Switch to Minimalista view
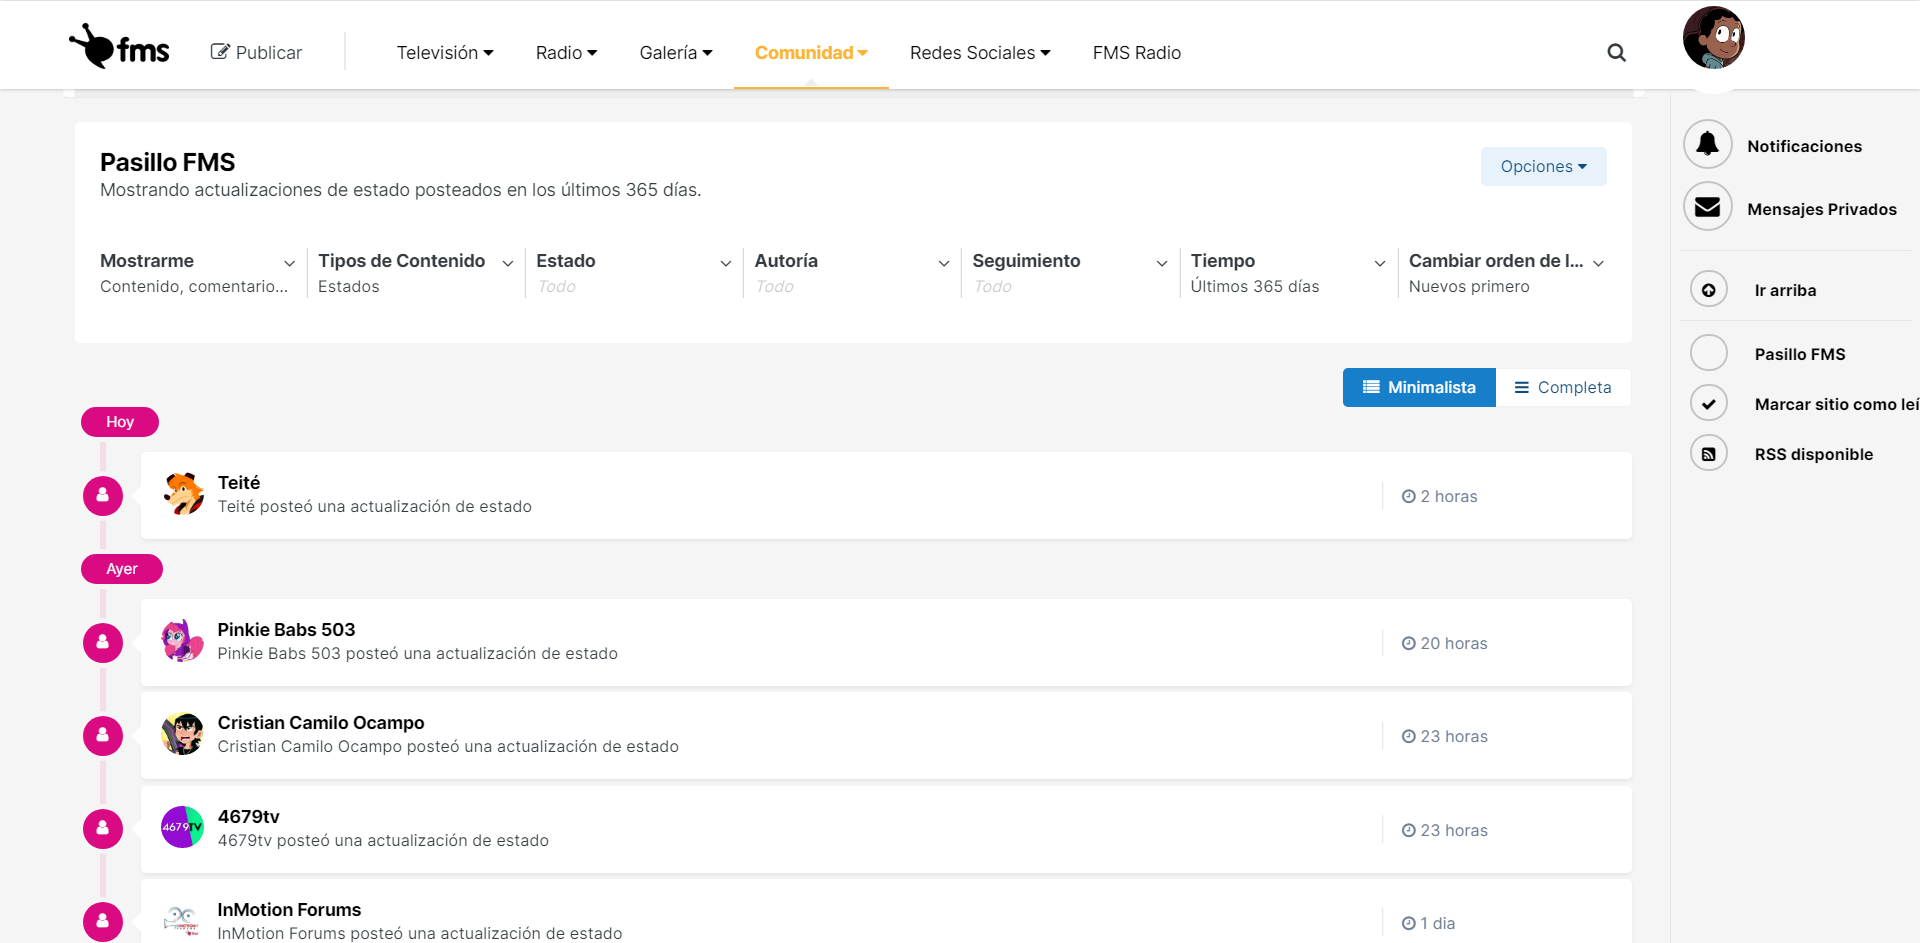This screenshot has height=943, width=1920. pyautogui.click(x=1418, y=387)
